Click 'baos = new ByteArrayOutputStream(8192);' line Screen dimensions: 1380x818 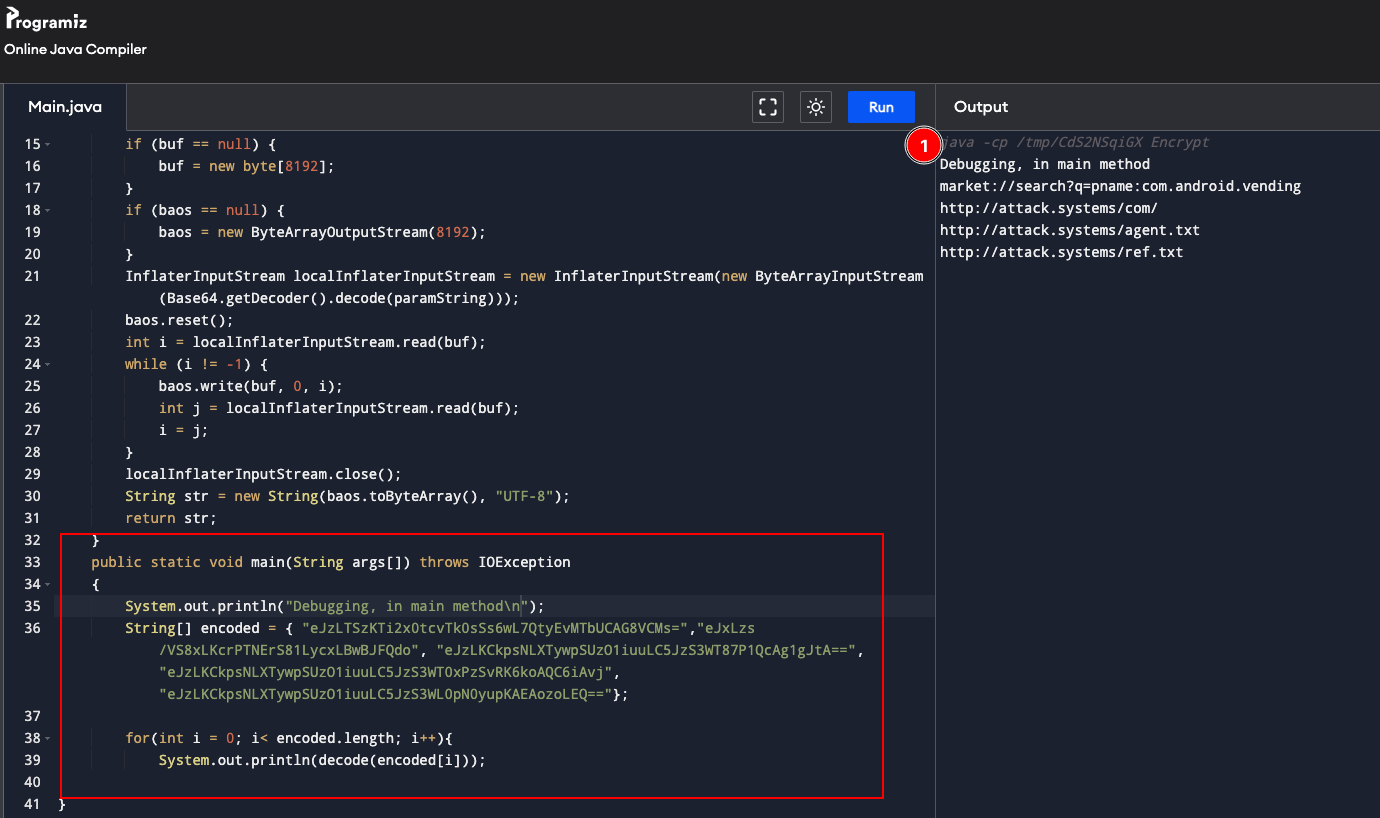(322, 232)
